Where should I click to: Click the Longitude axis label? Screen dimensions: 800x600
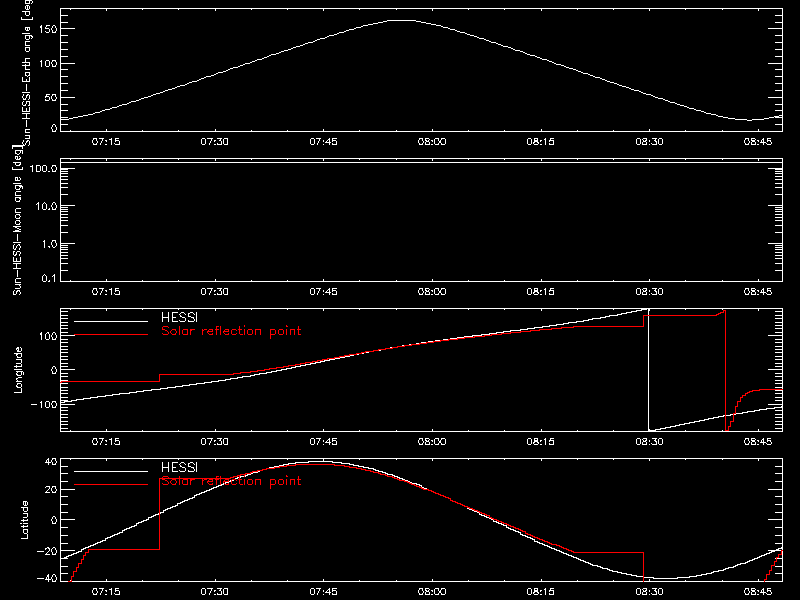[18, 370]
